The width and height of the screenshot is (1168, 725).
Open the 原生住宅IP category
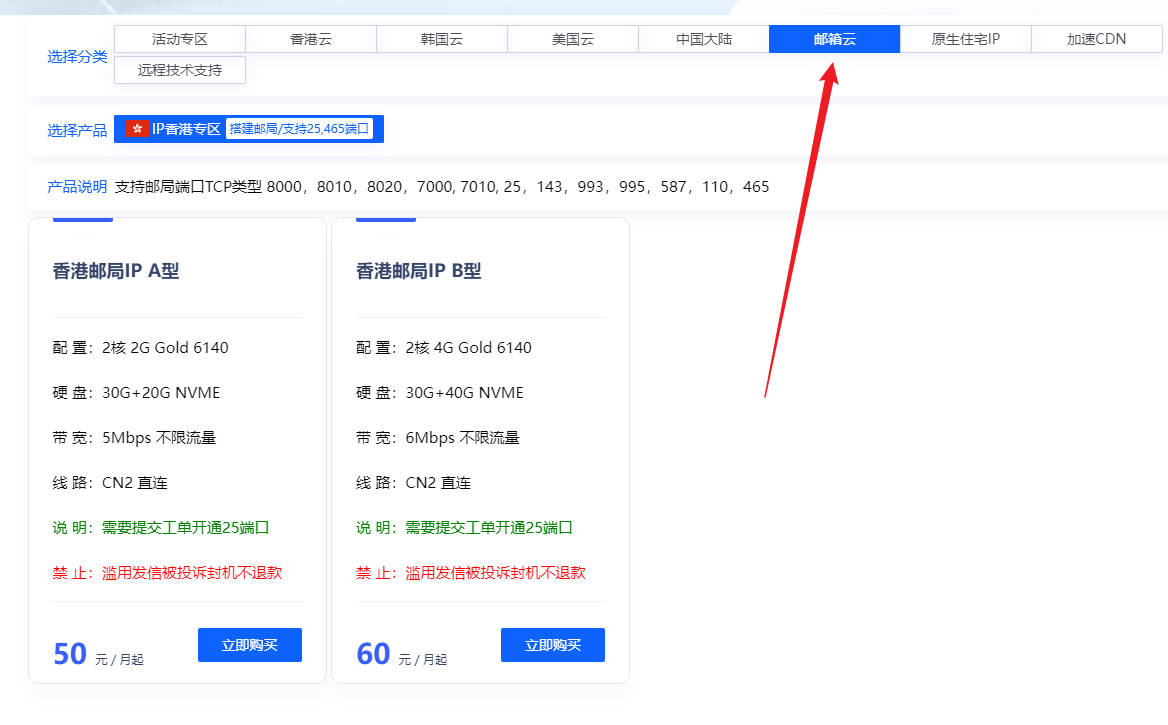pos(966,39)
